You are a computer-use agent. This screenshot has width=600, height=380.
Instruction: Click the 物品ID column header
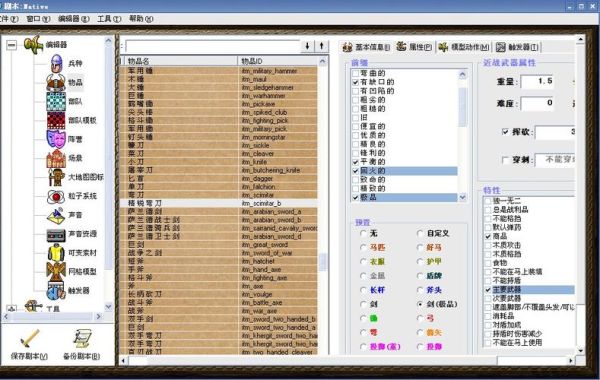tap(278, 61)
